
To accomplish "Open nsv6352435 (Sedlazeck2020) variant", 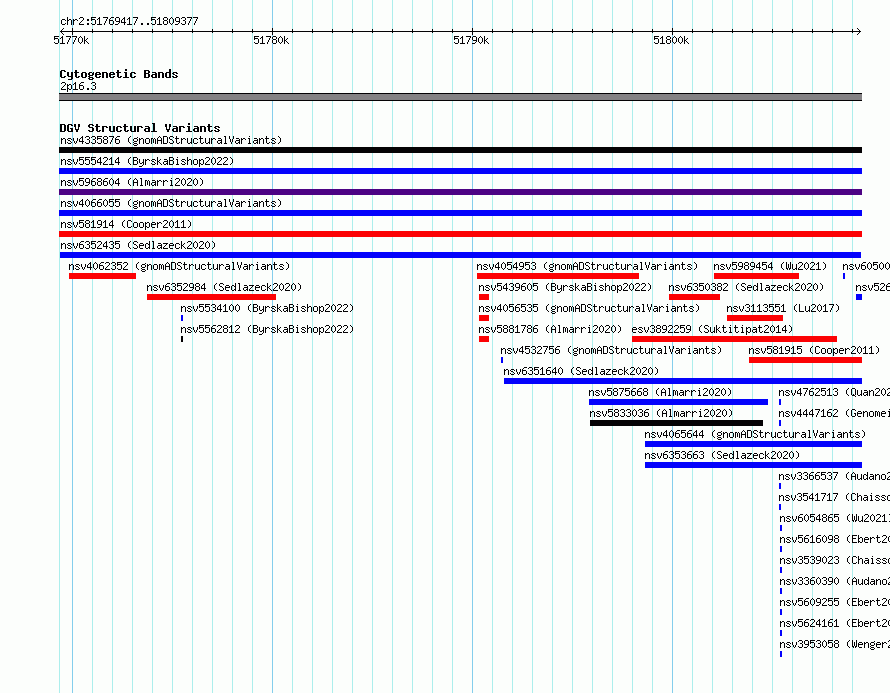I will pos(138,245).
